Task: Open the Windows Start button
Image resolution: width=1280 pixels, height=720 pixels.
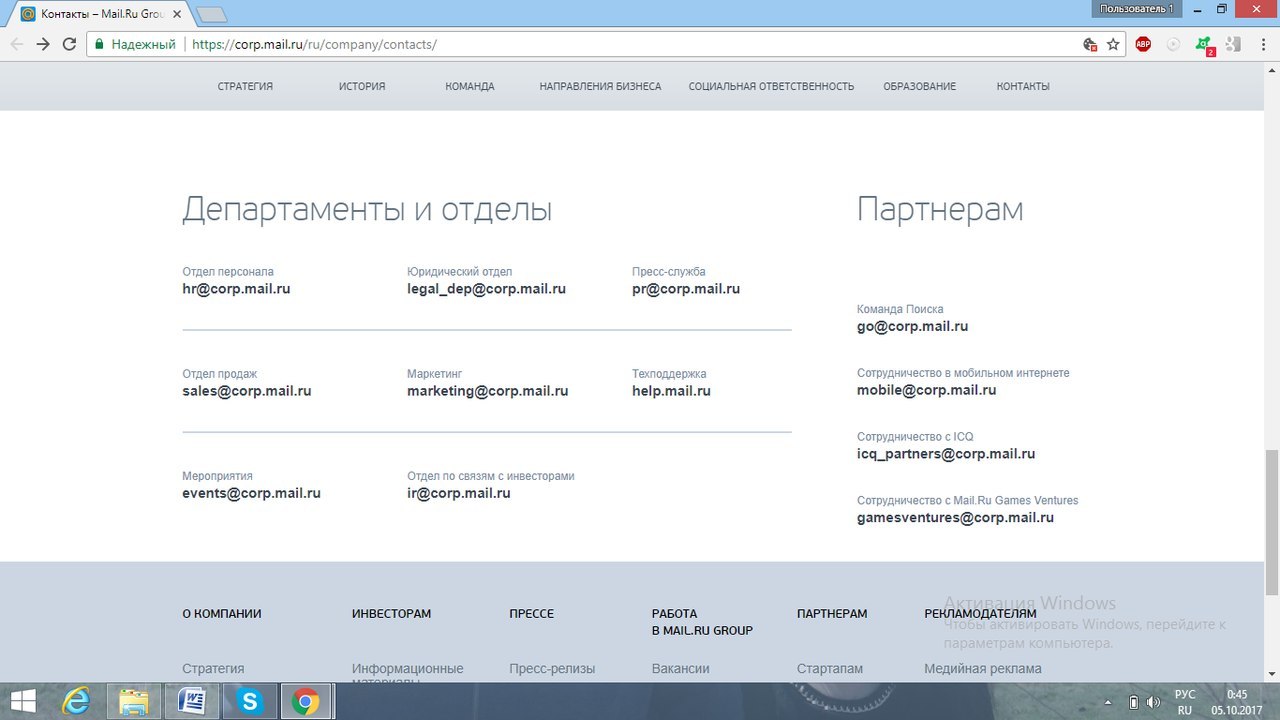Action: click(x=23, y=702)
